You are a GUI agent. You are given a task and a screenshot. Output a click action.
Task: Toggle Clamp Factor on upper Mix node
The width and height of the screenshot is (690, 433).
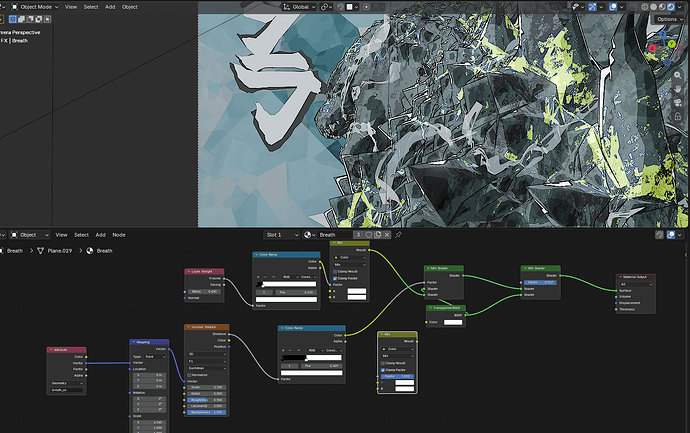tap(335, 278)
